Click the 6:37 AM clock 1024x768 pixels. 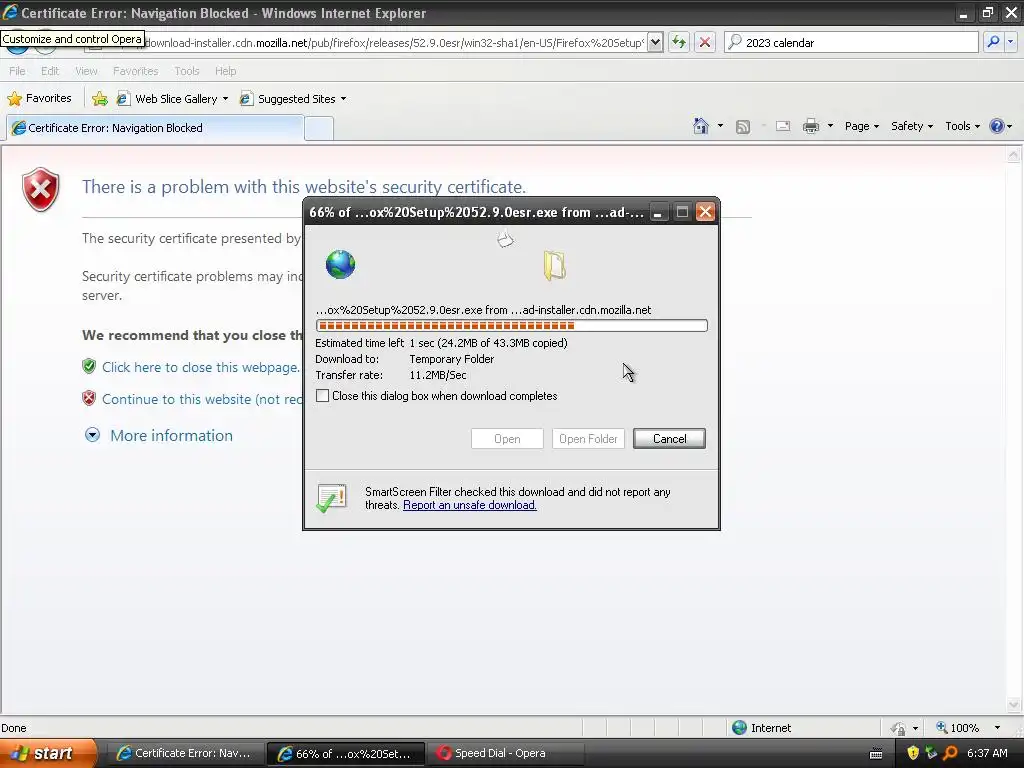[987, 753]
